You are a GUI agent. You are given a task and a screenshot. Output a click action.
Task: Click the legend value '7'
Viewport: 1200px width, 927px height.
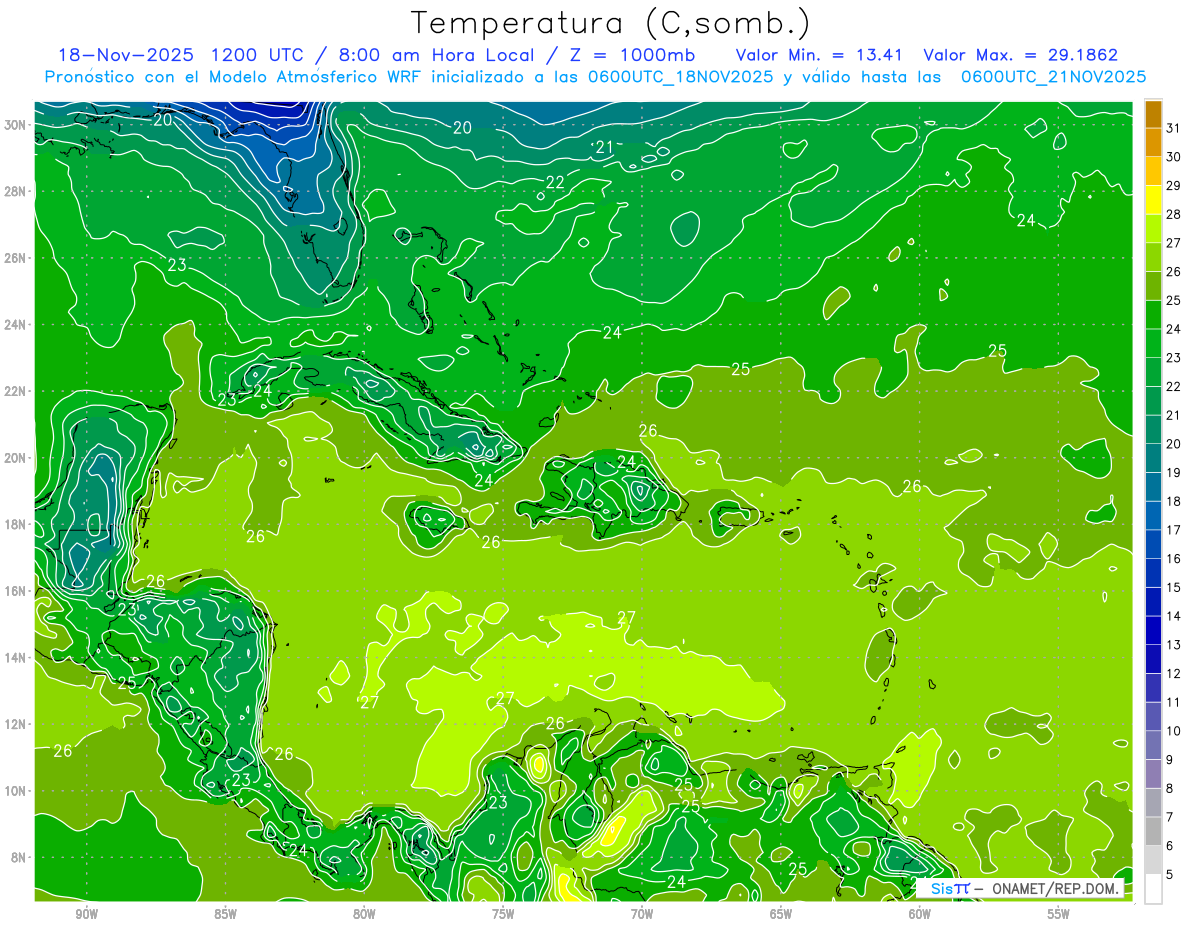click(1170, 817)
